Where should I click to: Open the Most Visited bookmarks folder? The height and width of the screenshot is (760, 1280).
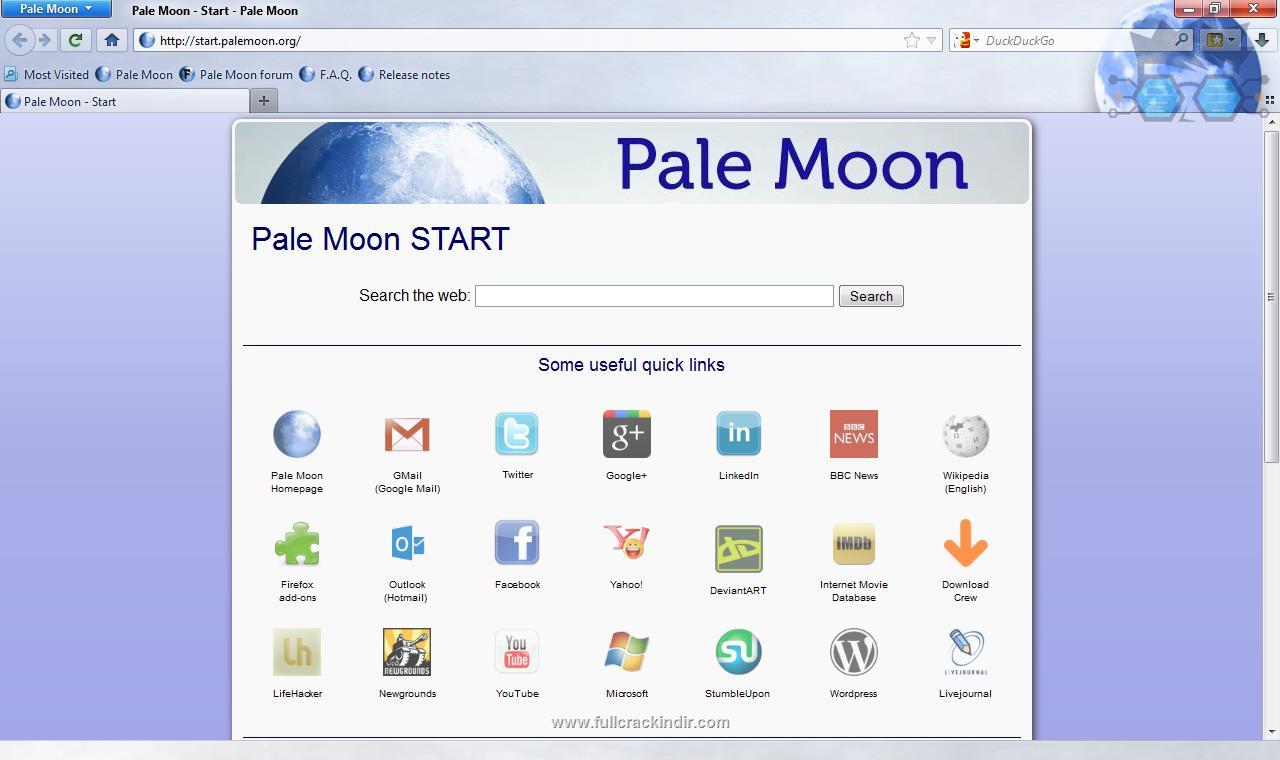click(47, 74)
